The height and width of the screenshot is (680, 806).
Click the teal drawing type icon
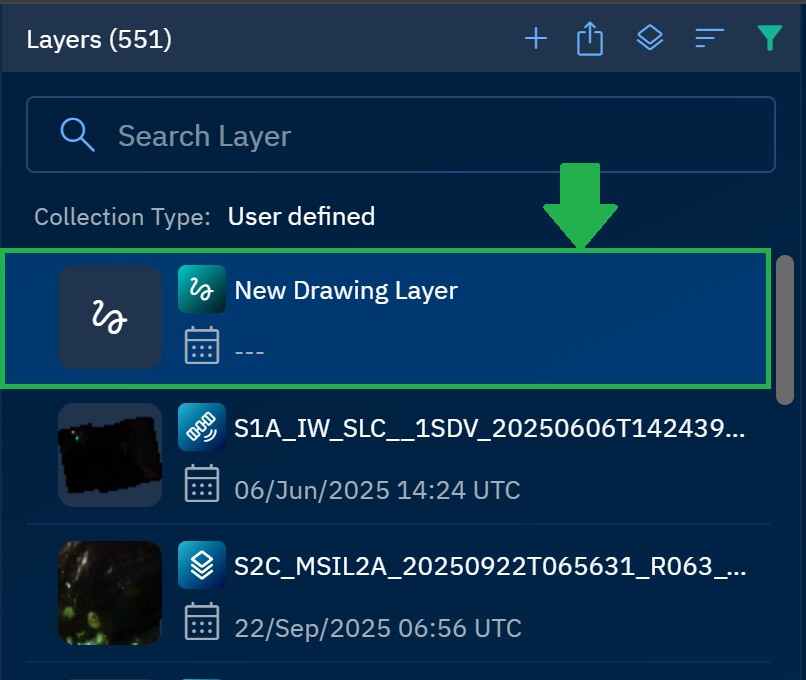pos(202,290)
